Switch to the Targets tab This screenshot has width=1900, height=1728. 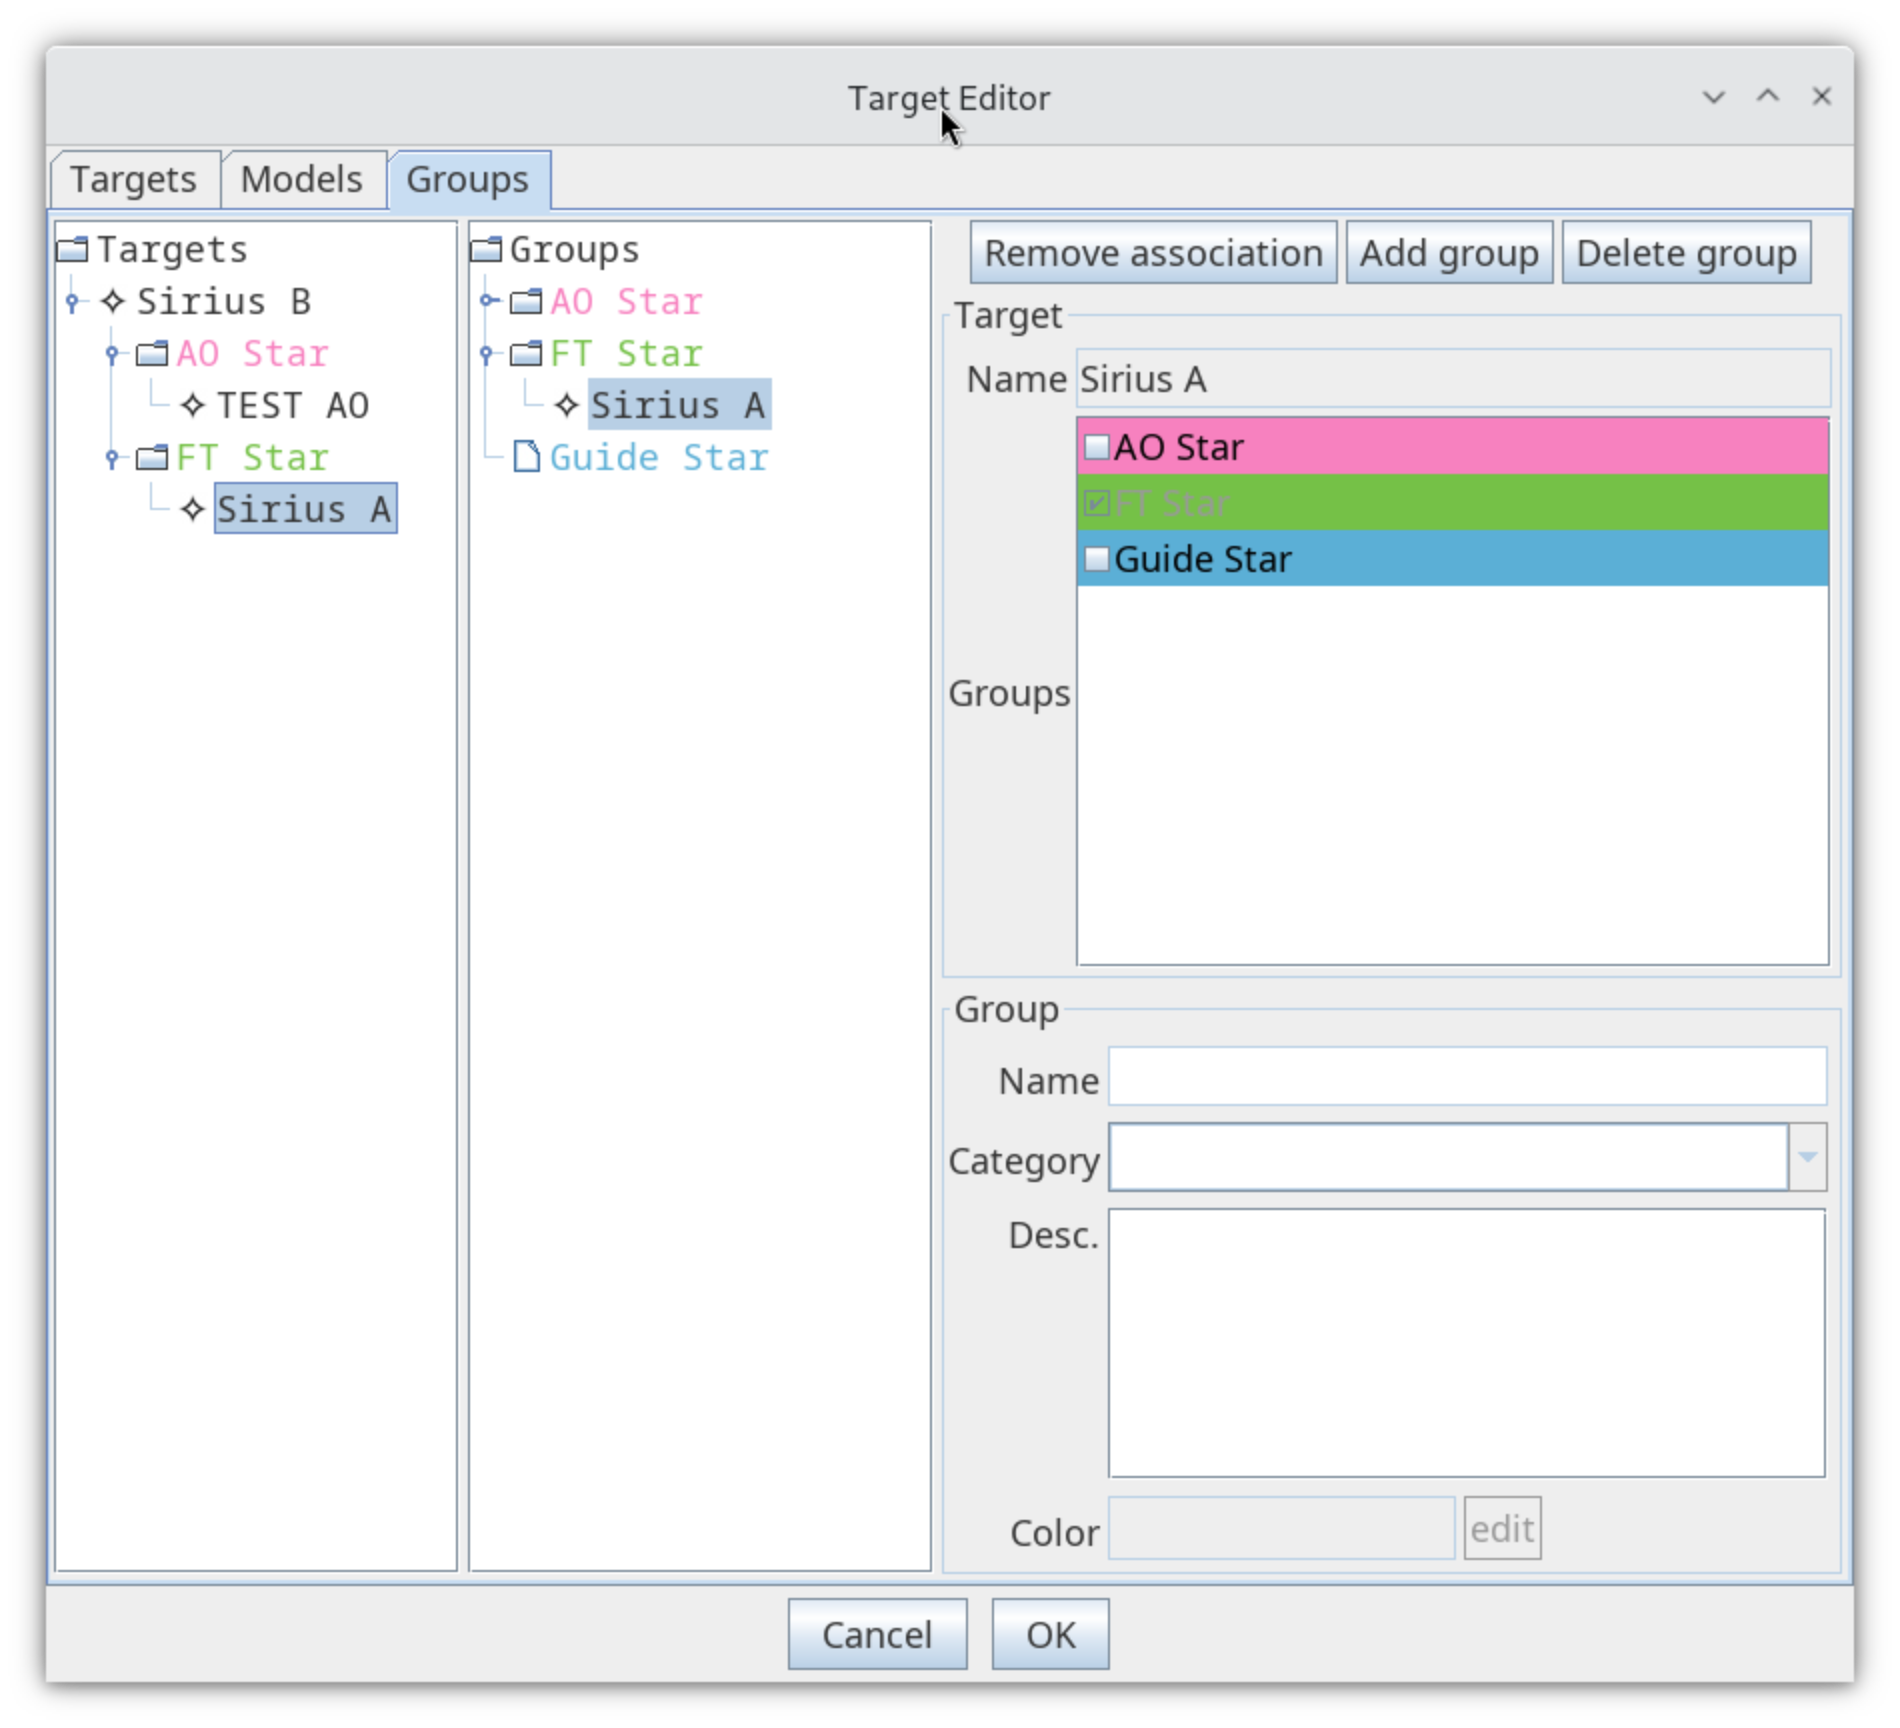(x=134, y=180)
